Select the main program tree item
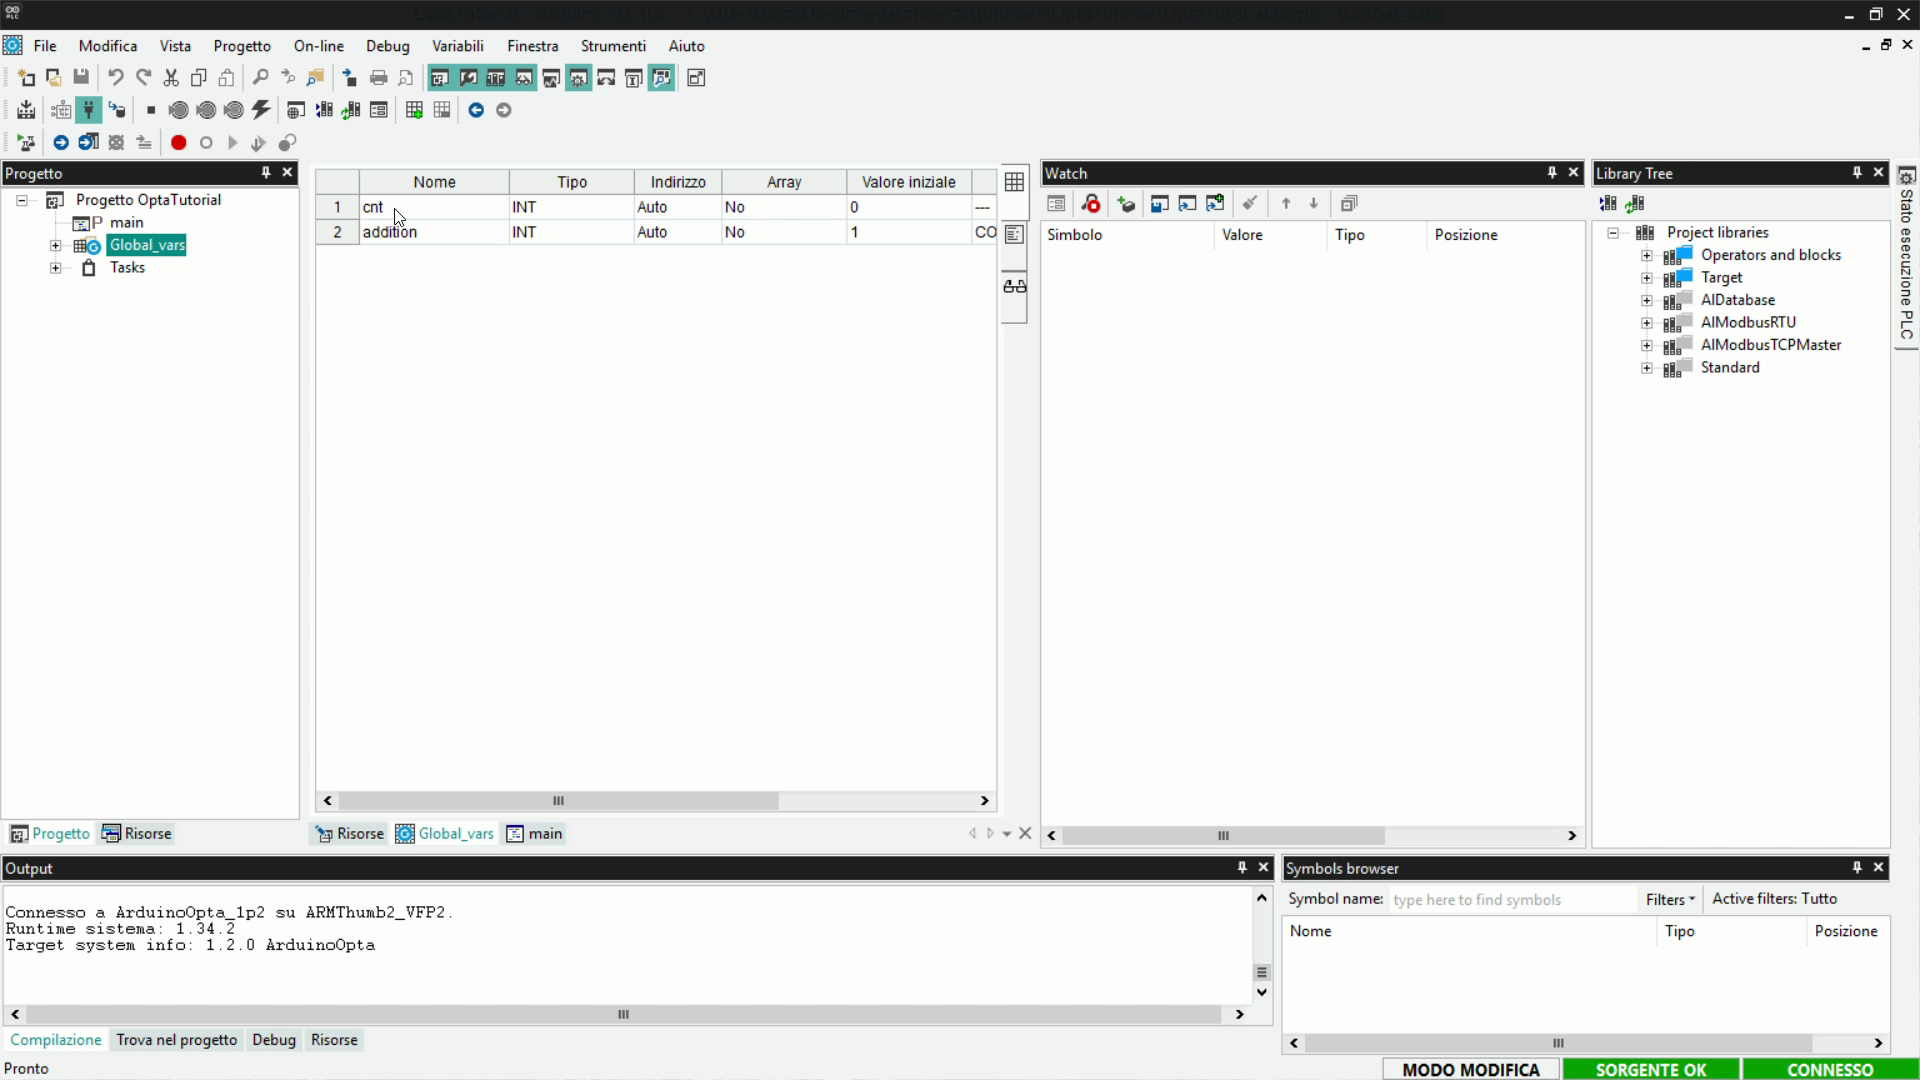The width and height of the screenshot is (1920, 1080). tap(126, 223)
